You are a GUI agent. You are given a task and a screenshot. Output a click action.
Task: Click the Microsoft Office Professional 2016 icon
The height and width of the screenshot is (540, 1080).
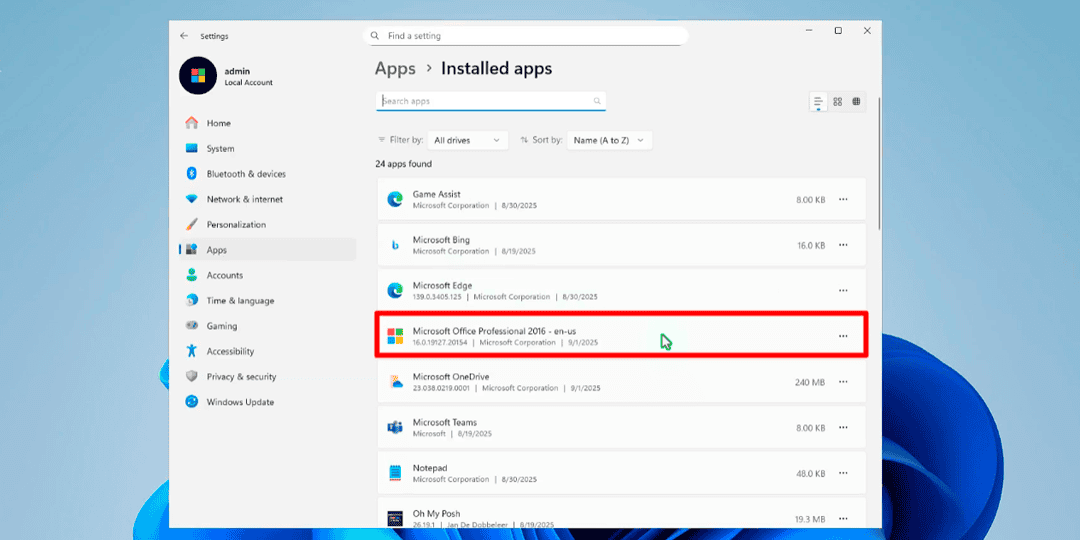point(395,336)
